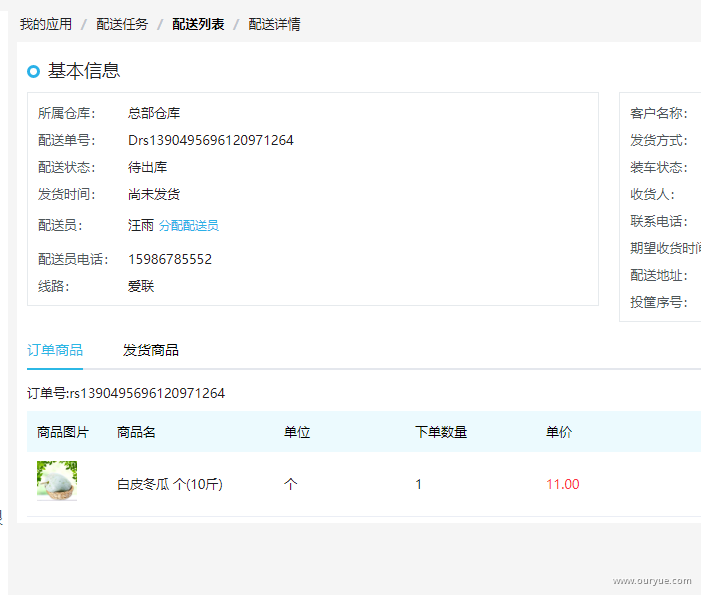701x595 pixels.
Task: Click courier phone number 15986785552
Action: [x=170, y=259]
